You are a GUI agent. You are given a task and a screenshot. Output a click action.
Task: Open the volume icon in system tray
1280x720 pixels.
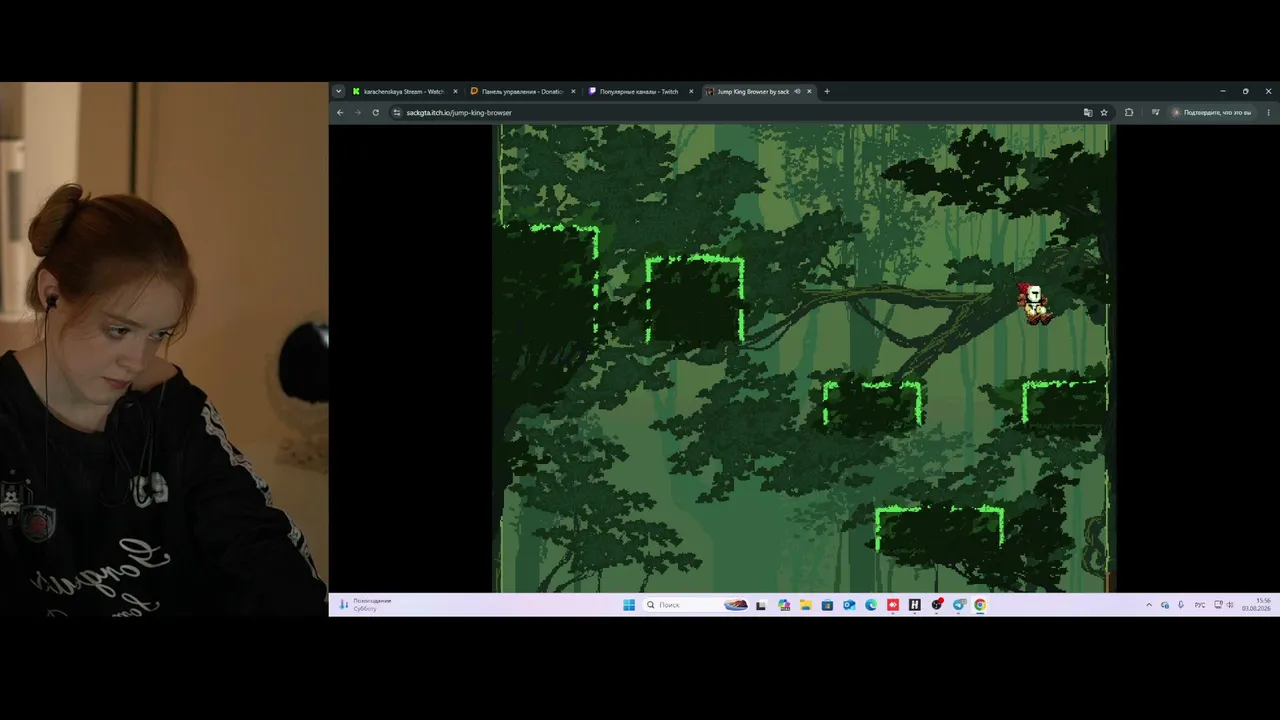[x=1229, y=605]
